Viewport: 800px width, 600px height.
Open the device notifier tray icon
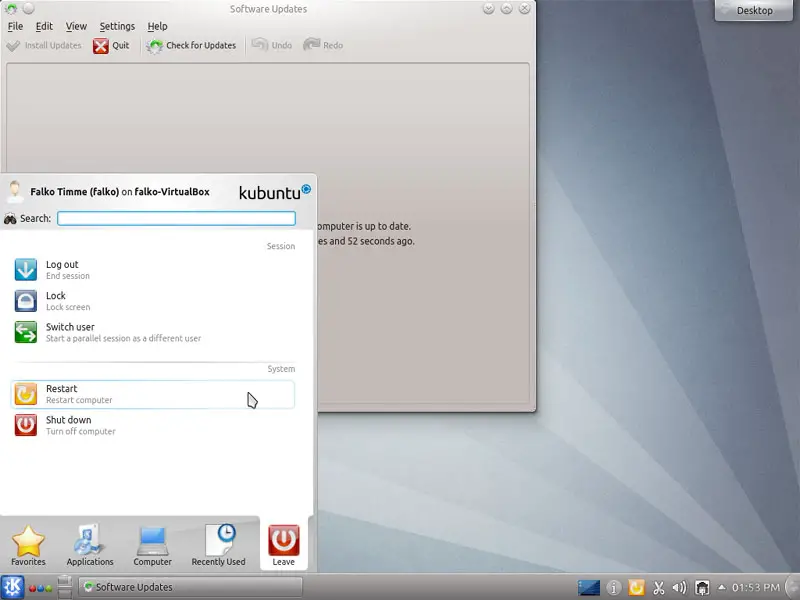point(702,588)
